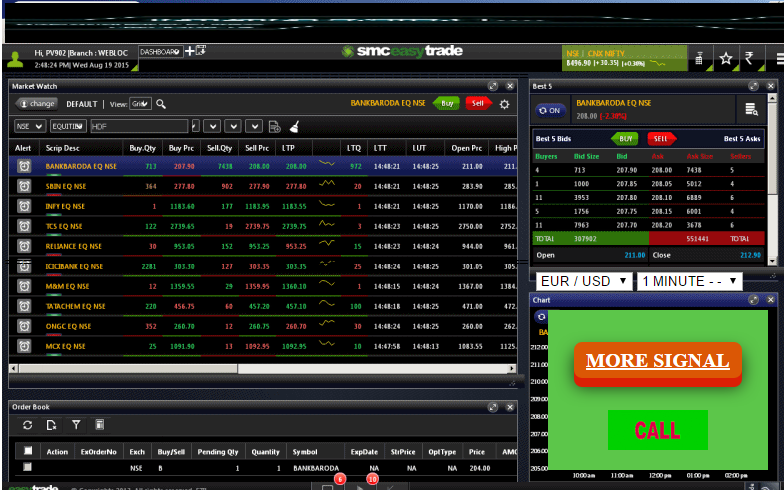Save the dashboard layout icon
This screenshot has height=494, width=784.
coord(201,50)
